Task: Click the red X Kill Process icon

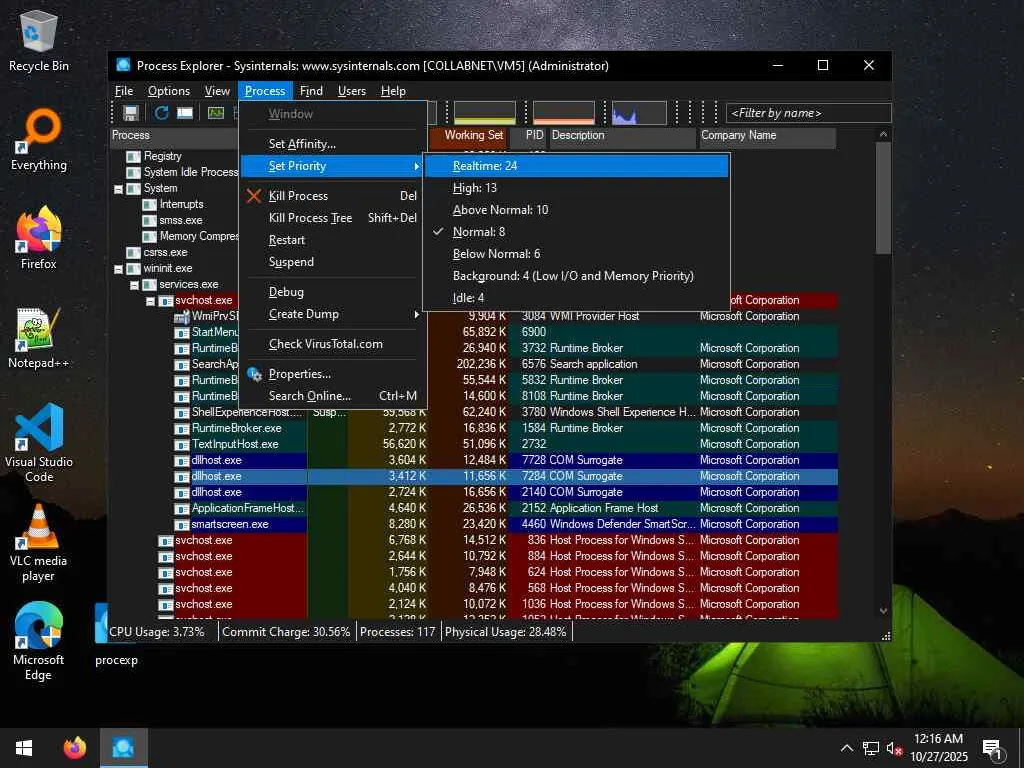Action: click(254, 196)
